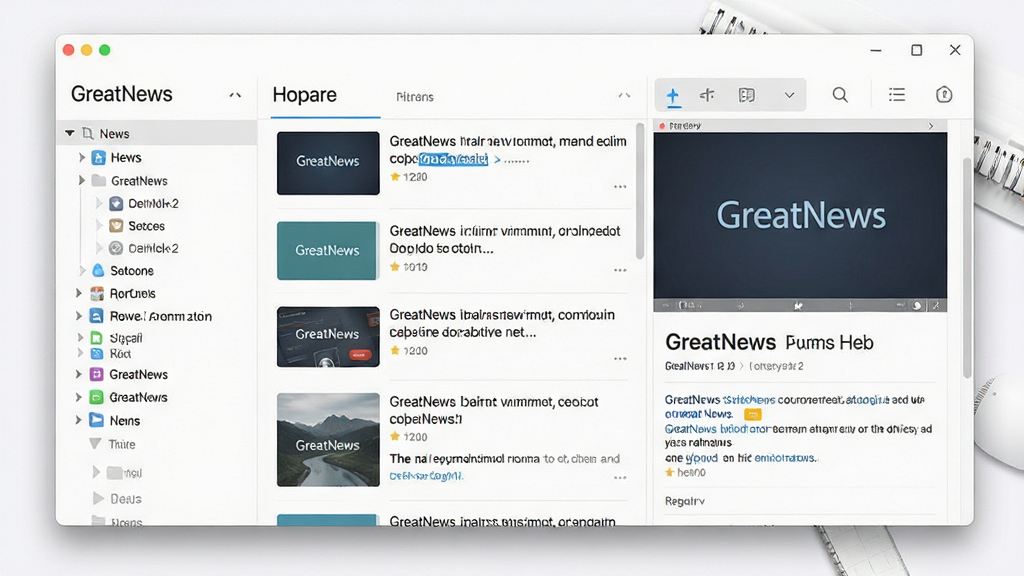Open the highlighted blue link in first article
Viewport: 1024px width, 576px height.
pos(453,159)
